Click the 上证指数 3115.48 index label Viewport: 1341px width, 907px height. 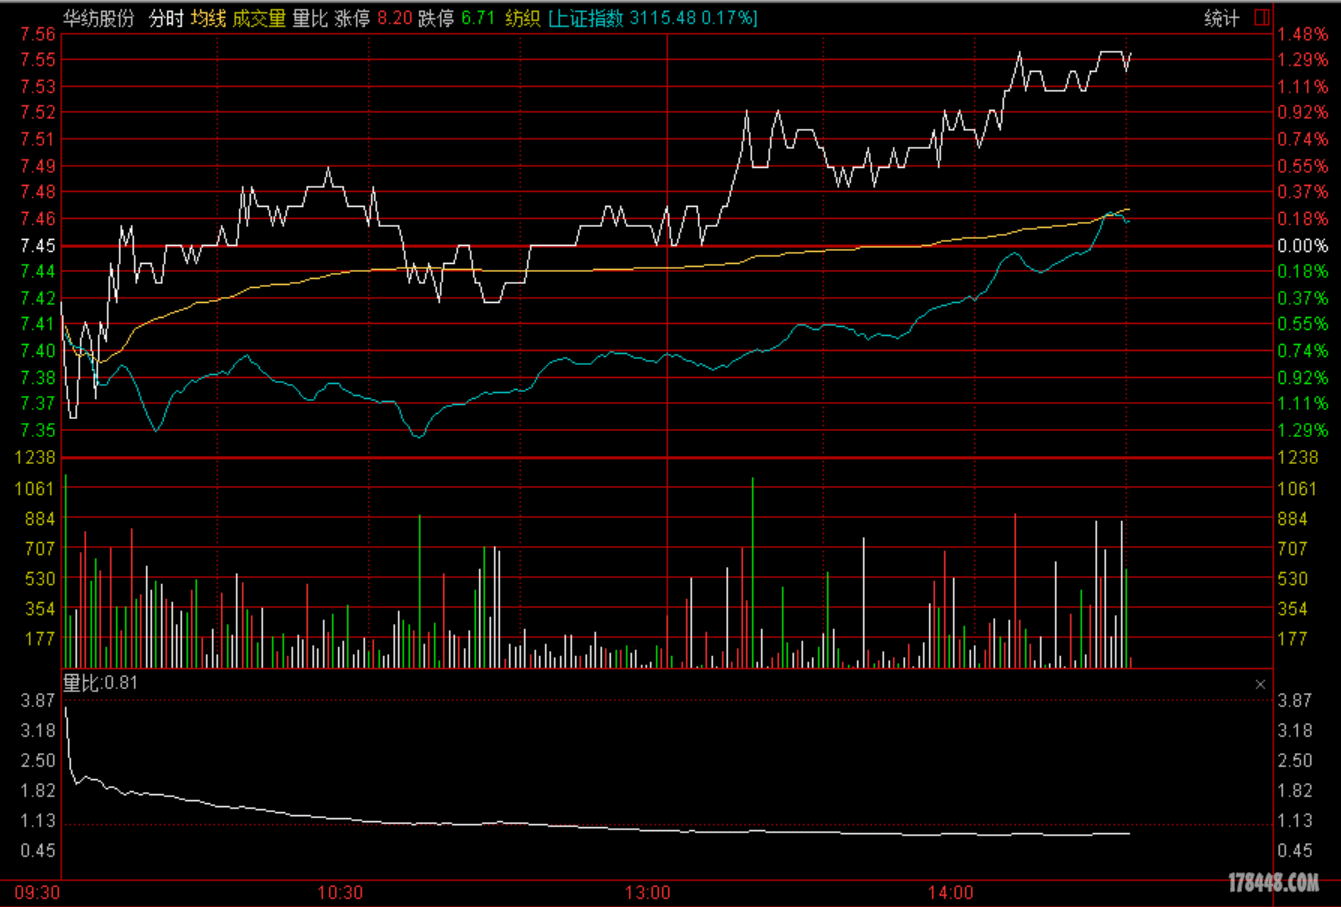[x=653, y=18]
